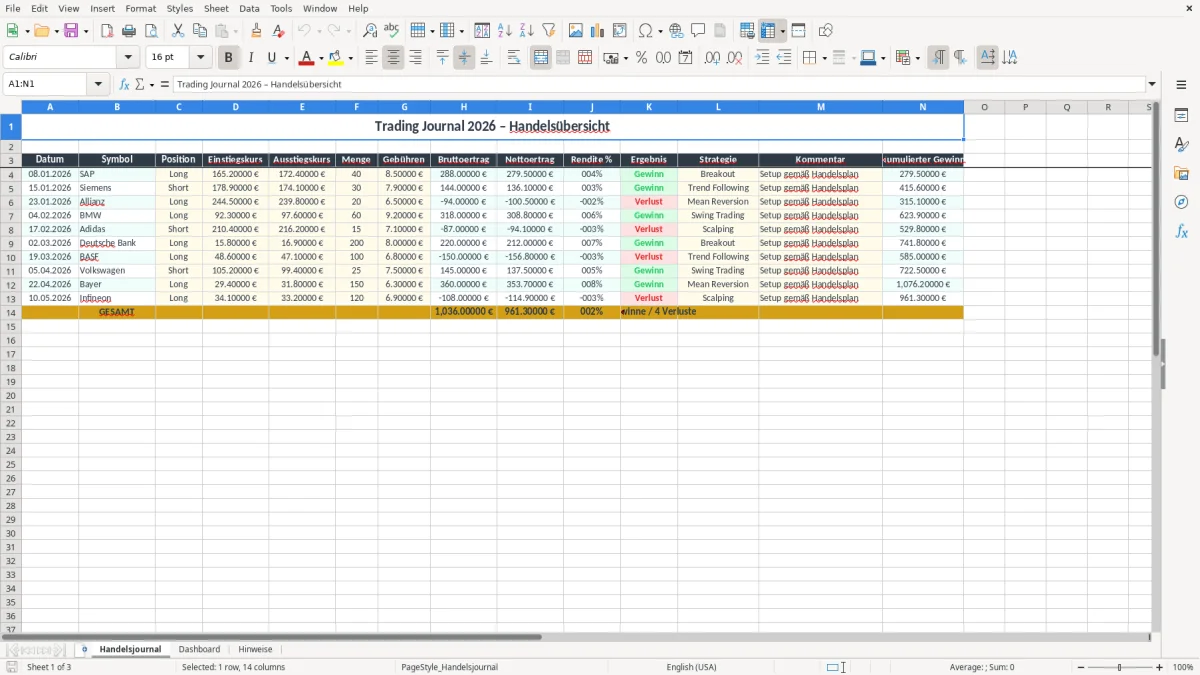Click the Insert Special Character omega icon
This screenshot has width=1200, height=675.
point(645,31)
